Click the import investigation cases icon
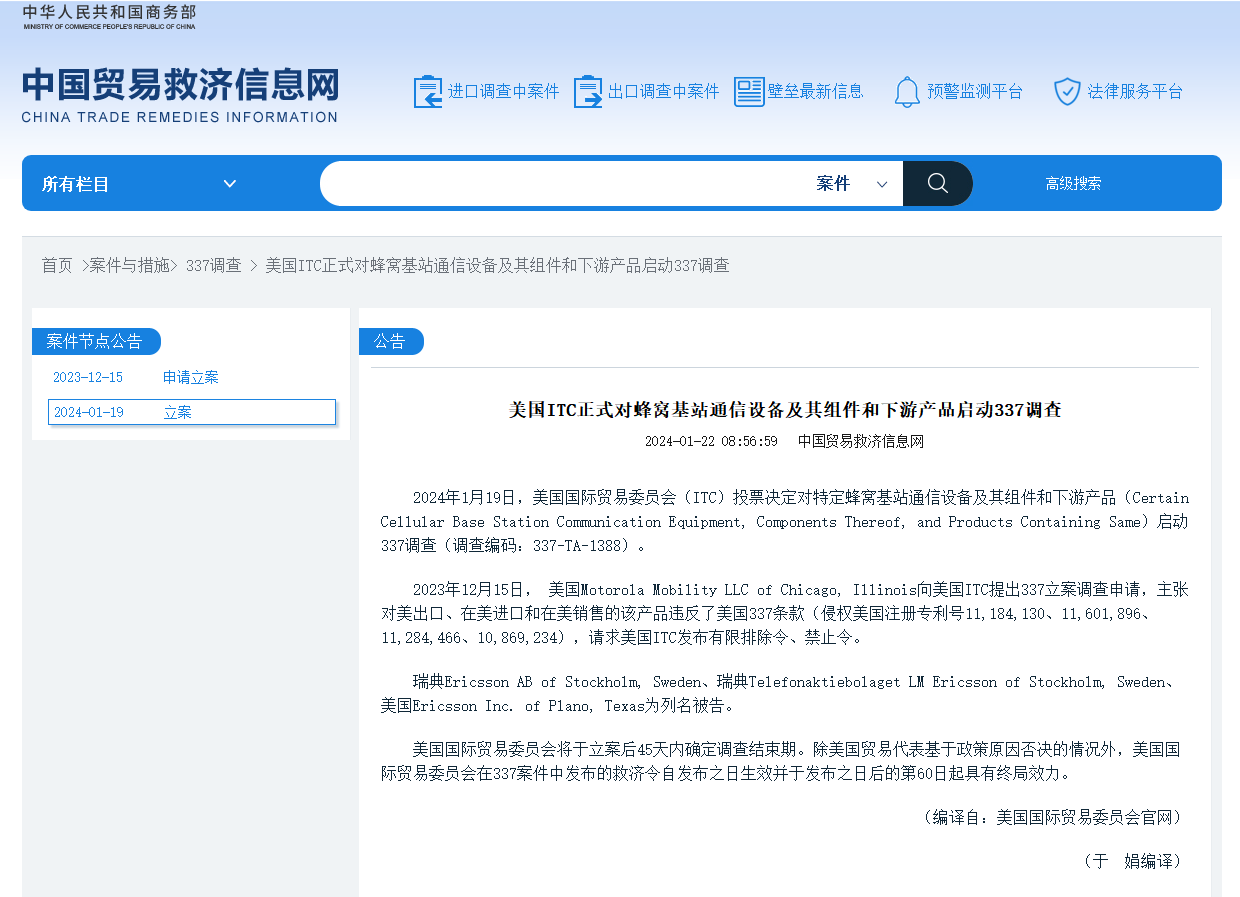 click(x=428, y=92)
